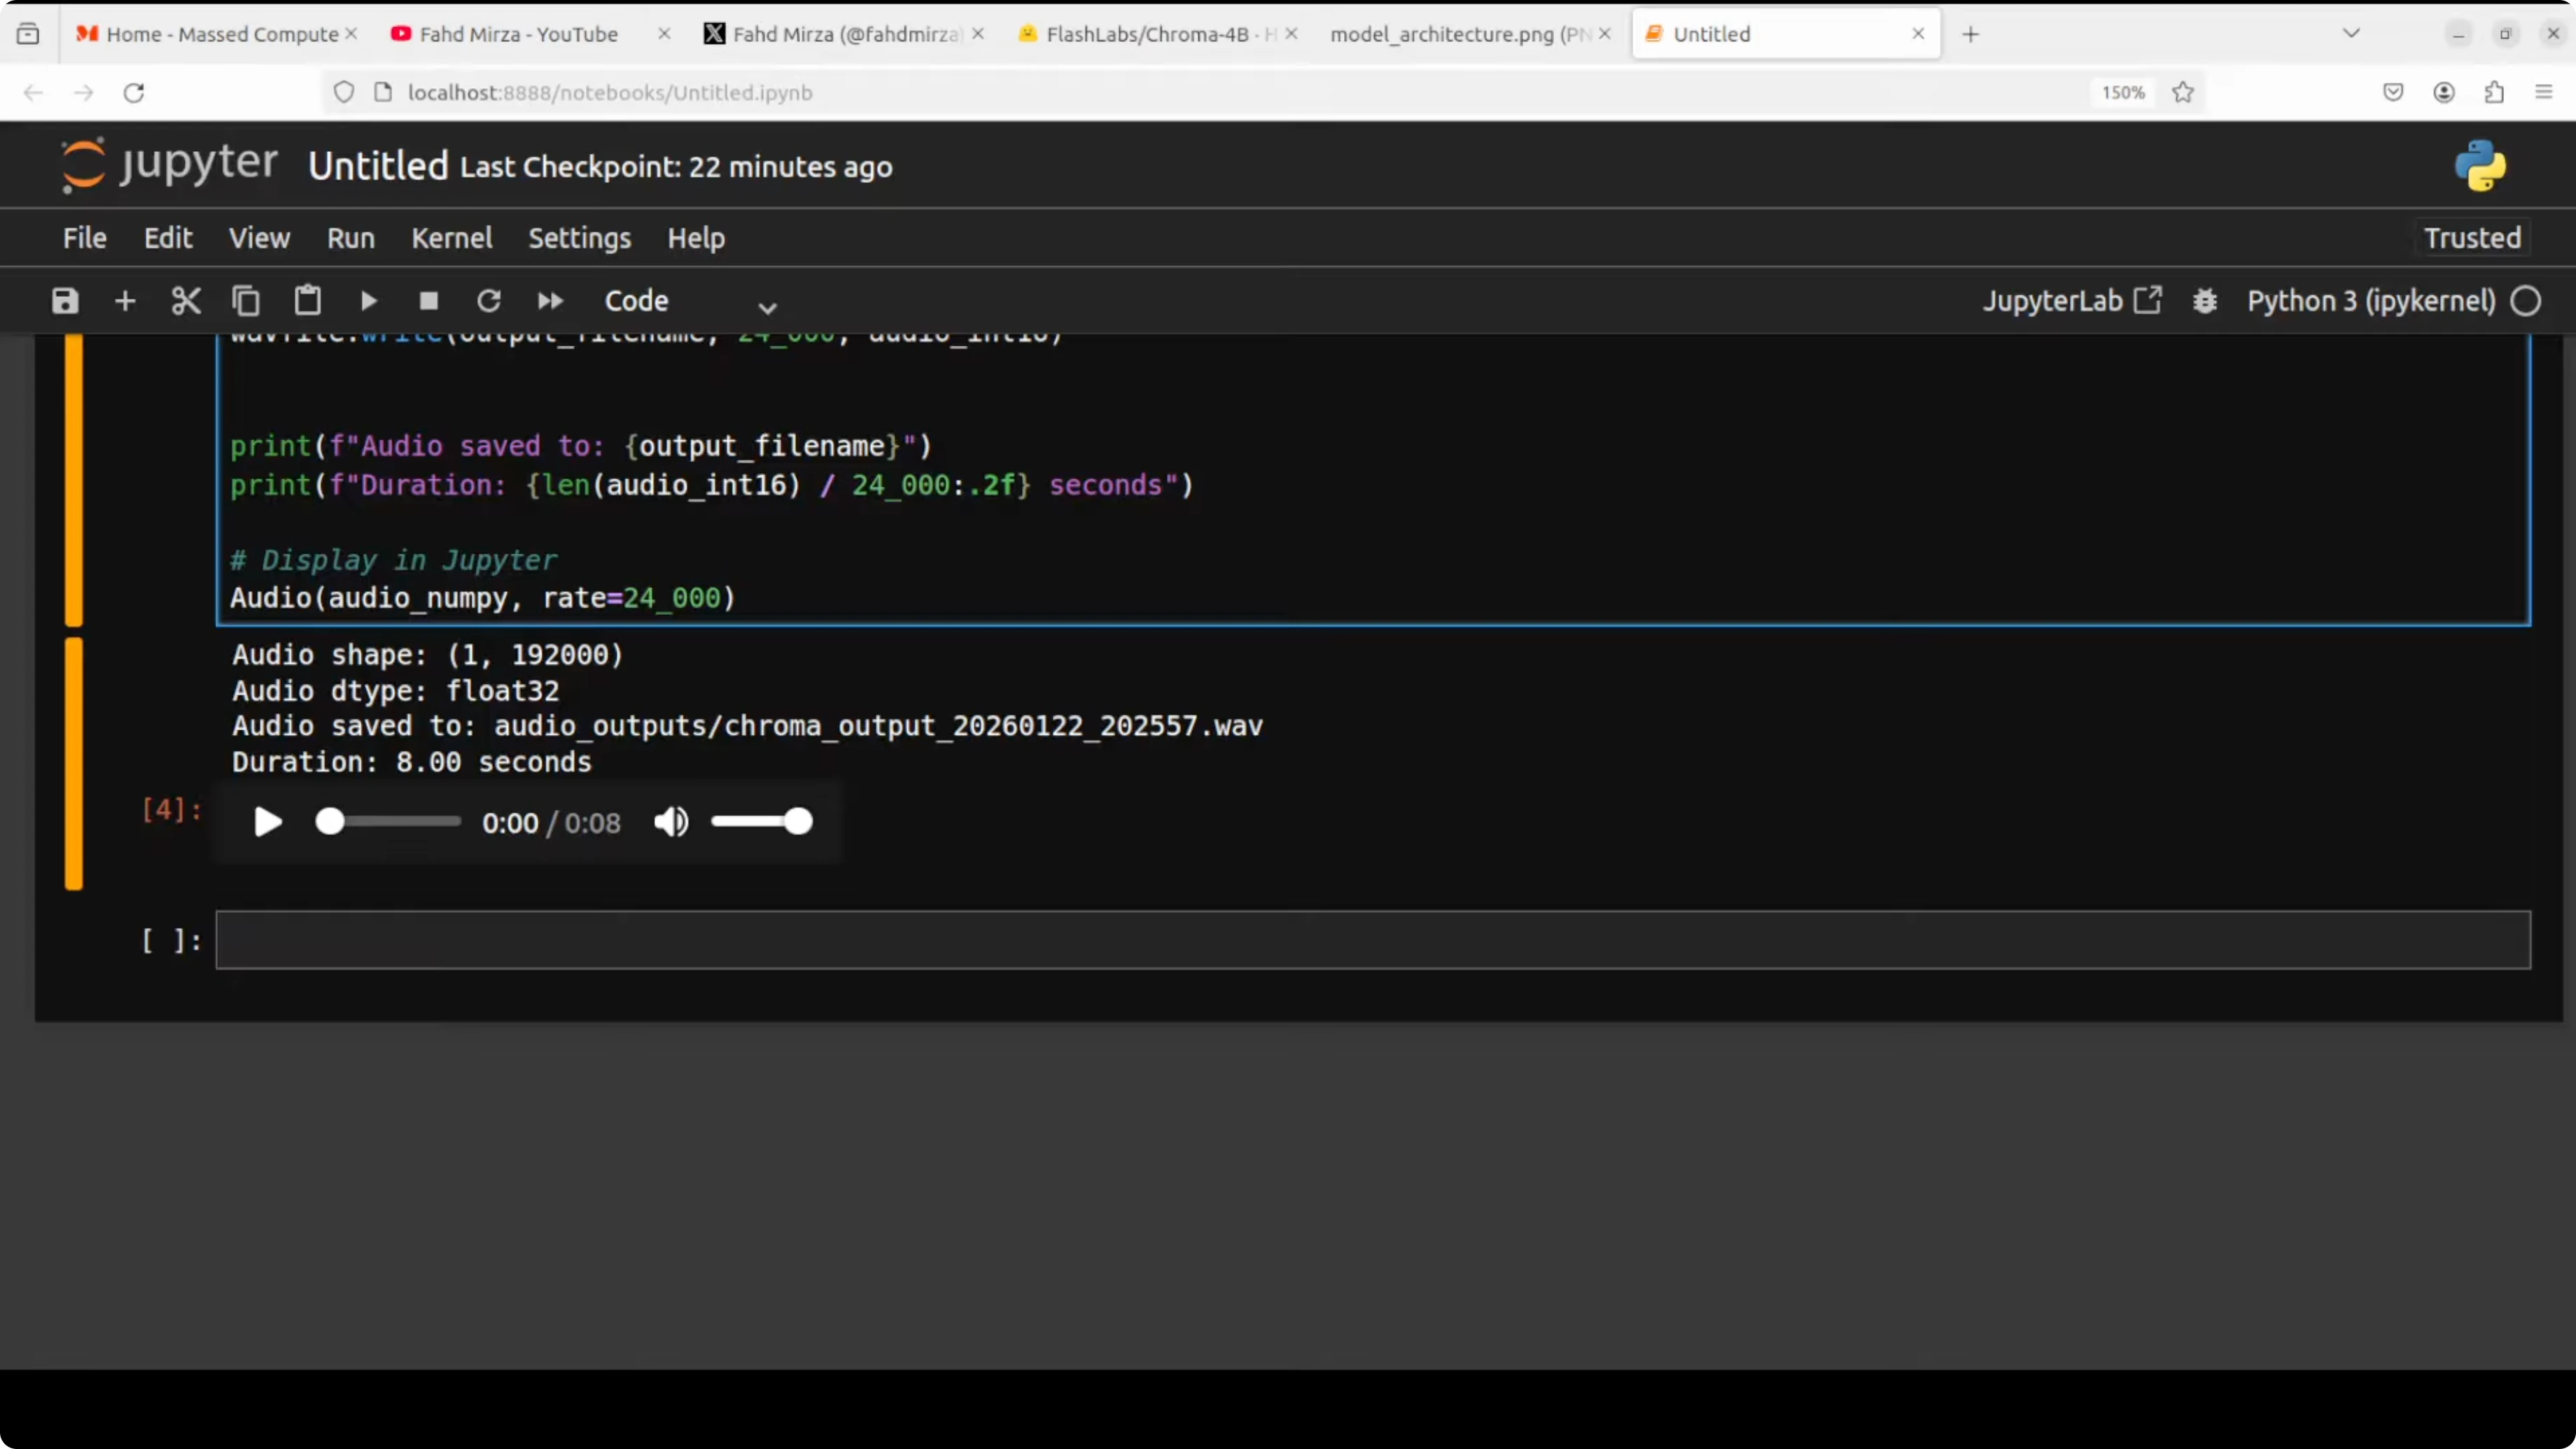Click the Trusted notebook button
This screenshot has width=2576, height=1449.
point(2472,238)
